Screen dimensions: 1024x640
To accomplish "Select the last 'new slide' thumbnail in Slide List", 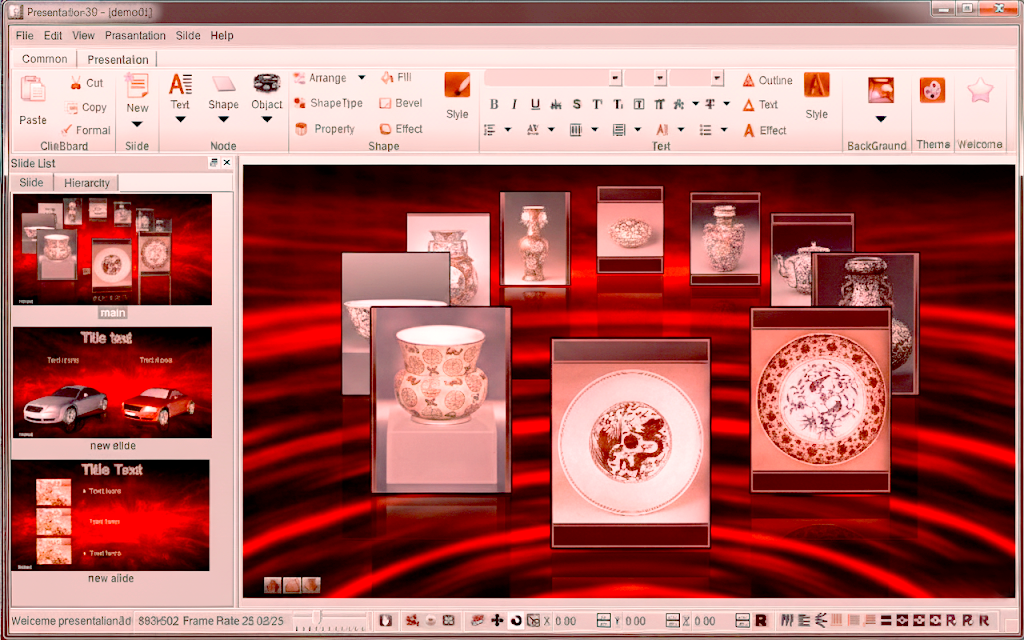I will click(x=112, y=515).
